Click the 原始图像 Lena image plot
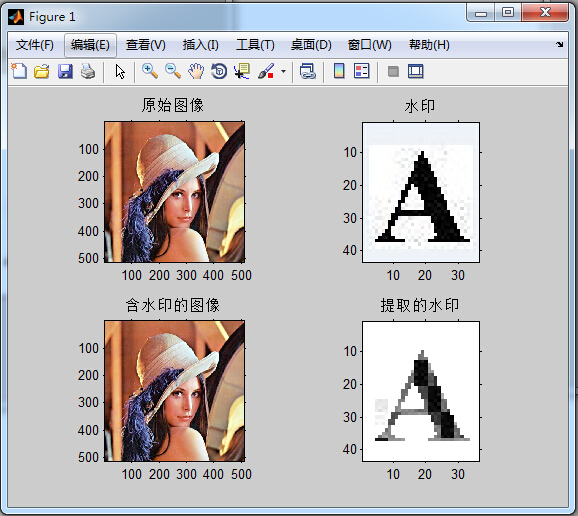Viewport: 578px width, 516px height. pos(174,192)
